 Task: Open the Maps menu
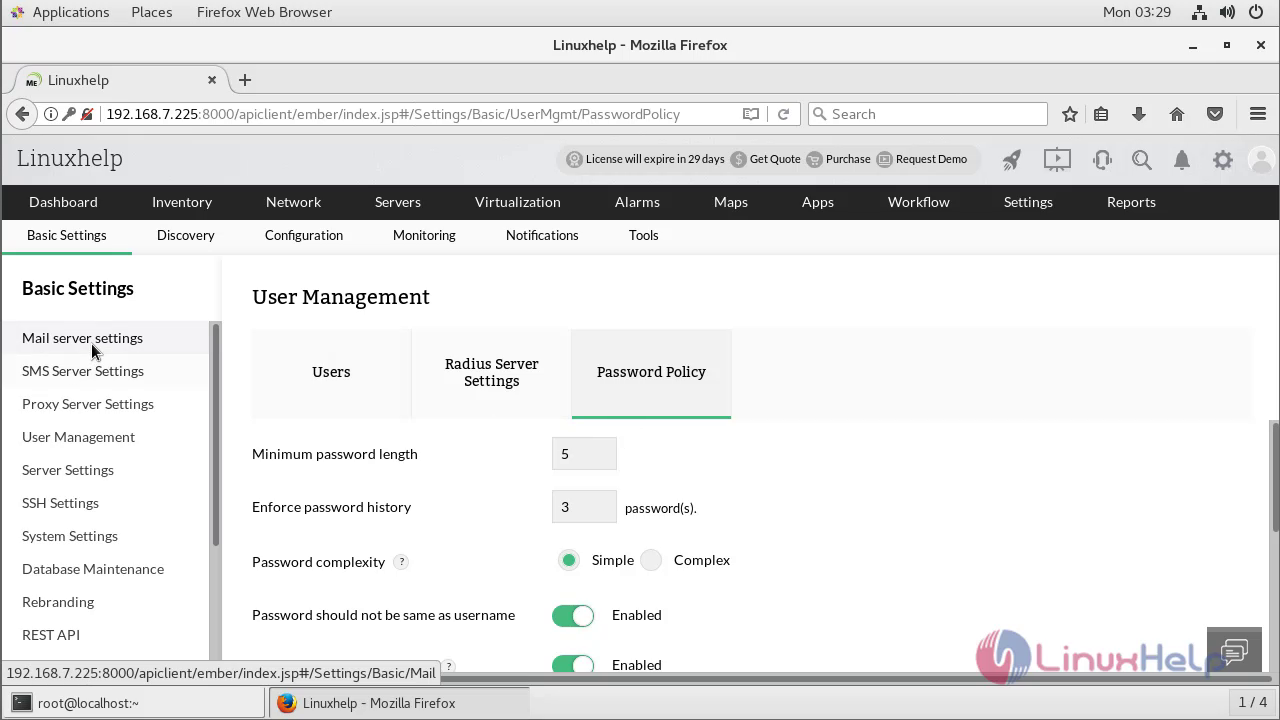pyautogui.click(x=731, y=202)
